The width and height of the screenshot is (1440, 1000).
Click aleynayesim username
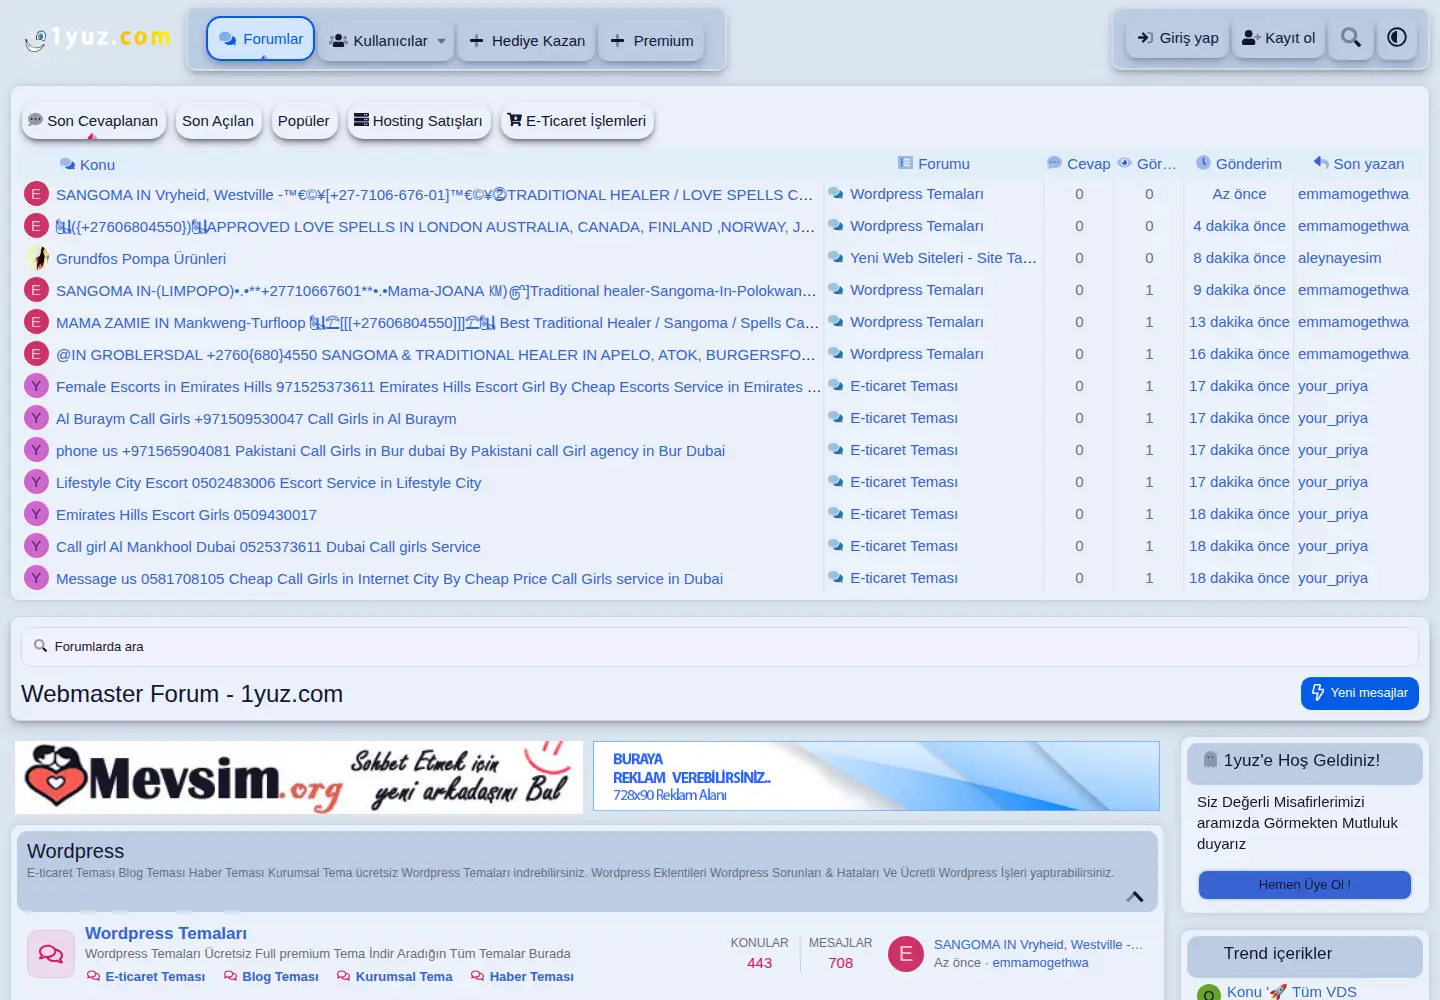(1340, 258)
